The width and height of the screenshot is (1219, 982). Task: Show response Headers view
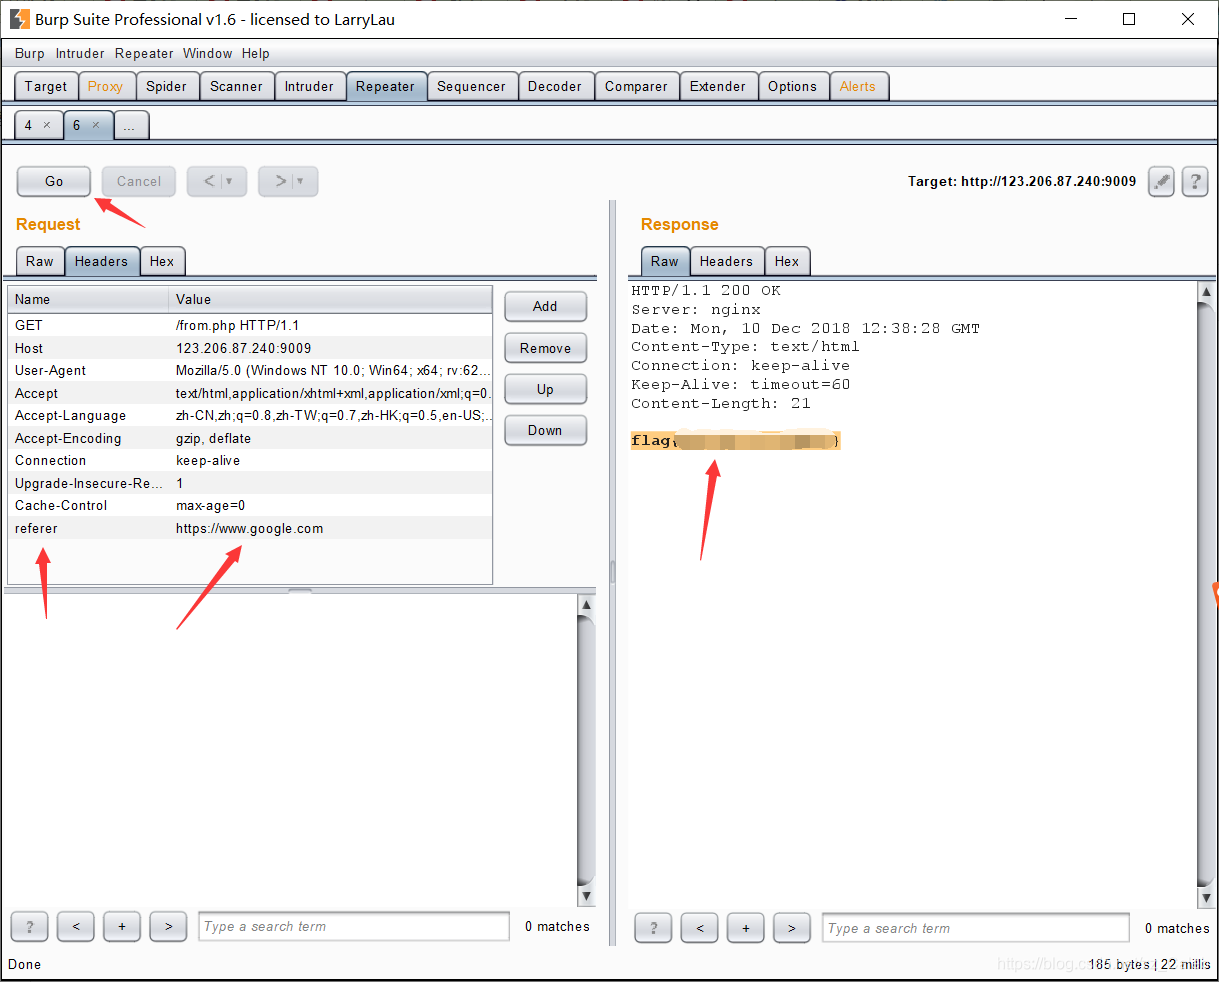click(x=726, y=261)
